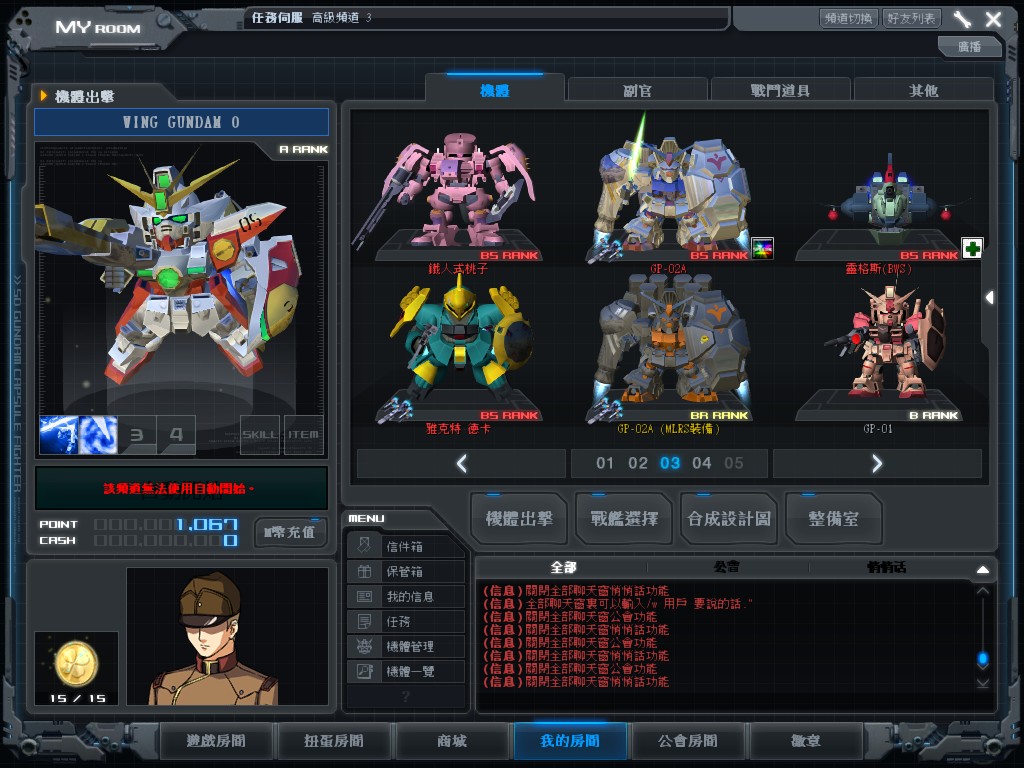The image size is (1024, 768).
Task: Open 好友列表 friends list
Action: (911, 18)
